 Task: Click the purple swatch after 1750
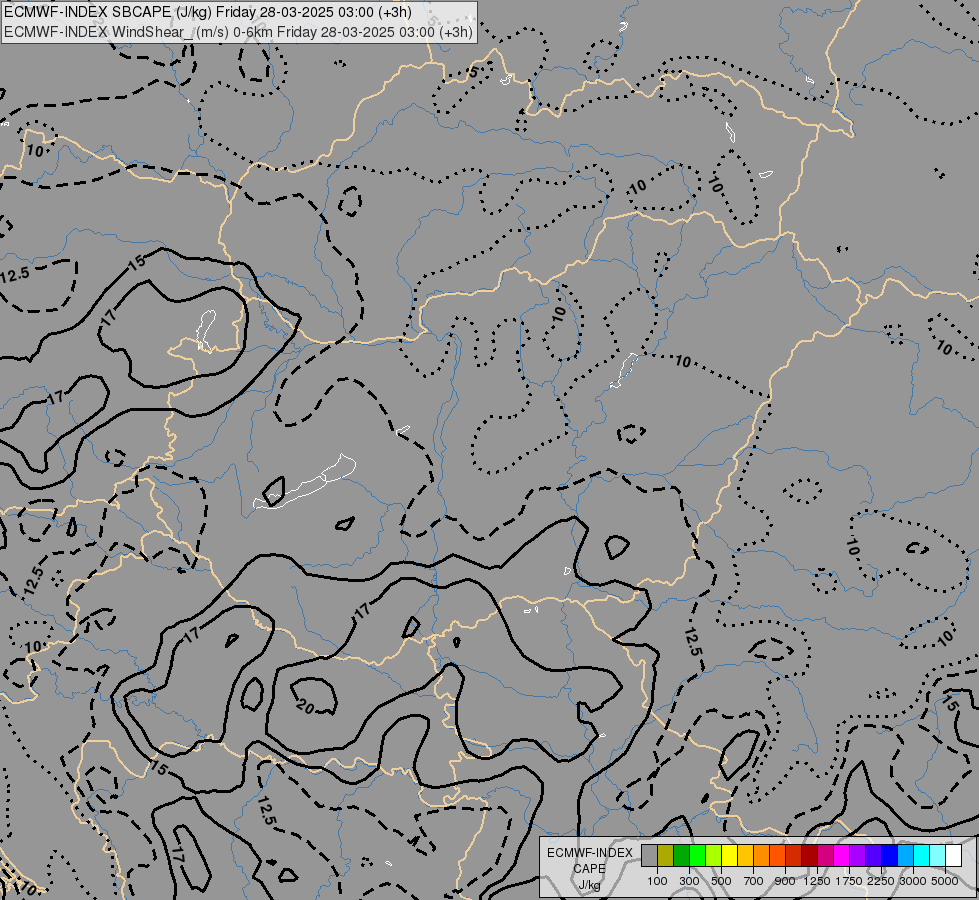coord(858,855)
